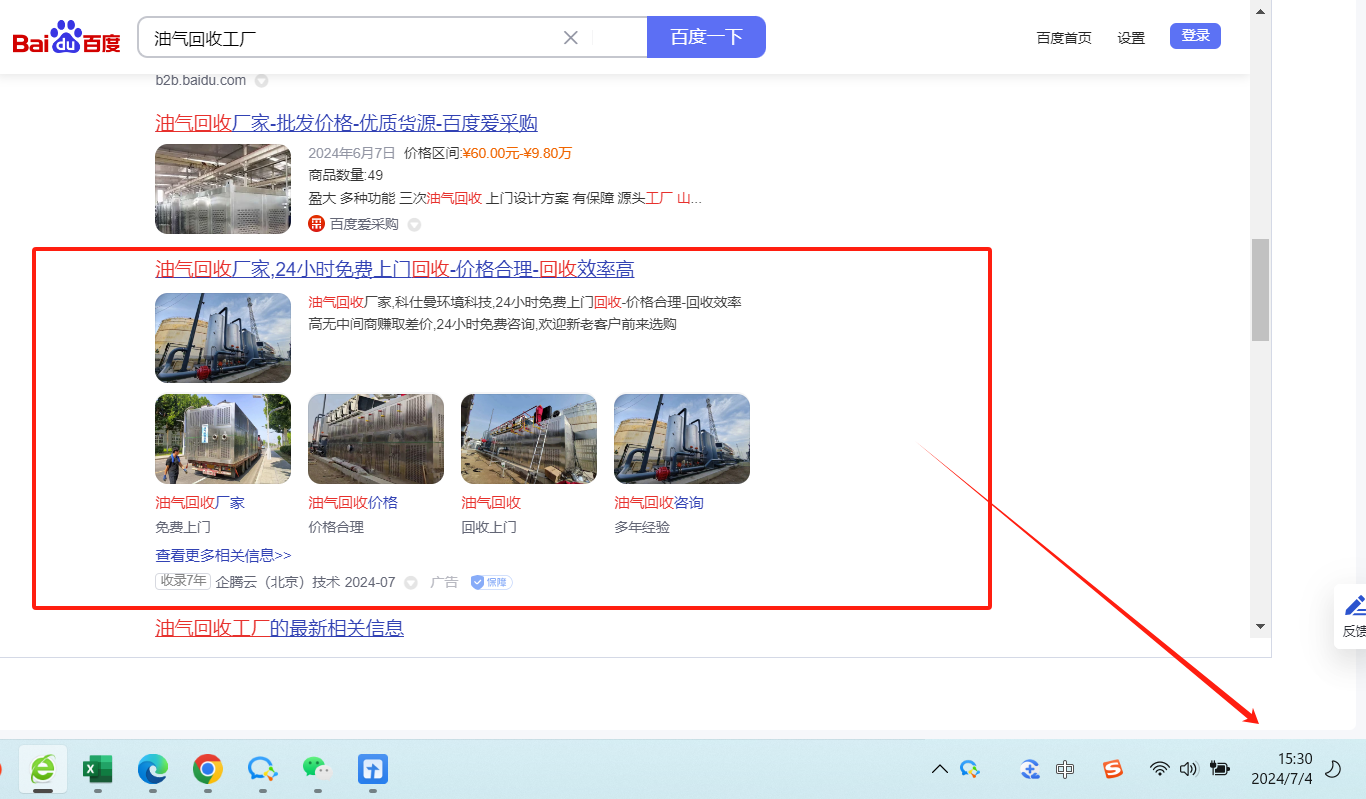Go to 百度首页 in the top bar
This screenshot has height=799, width=1366.
1063,38
